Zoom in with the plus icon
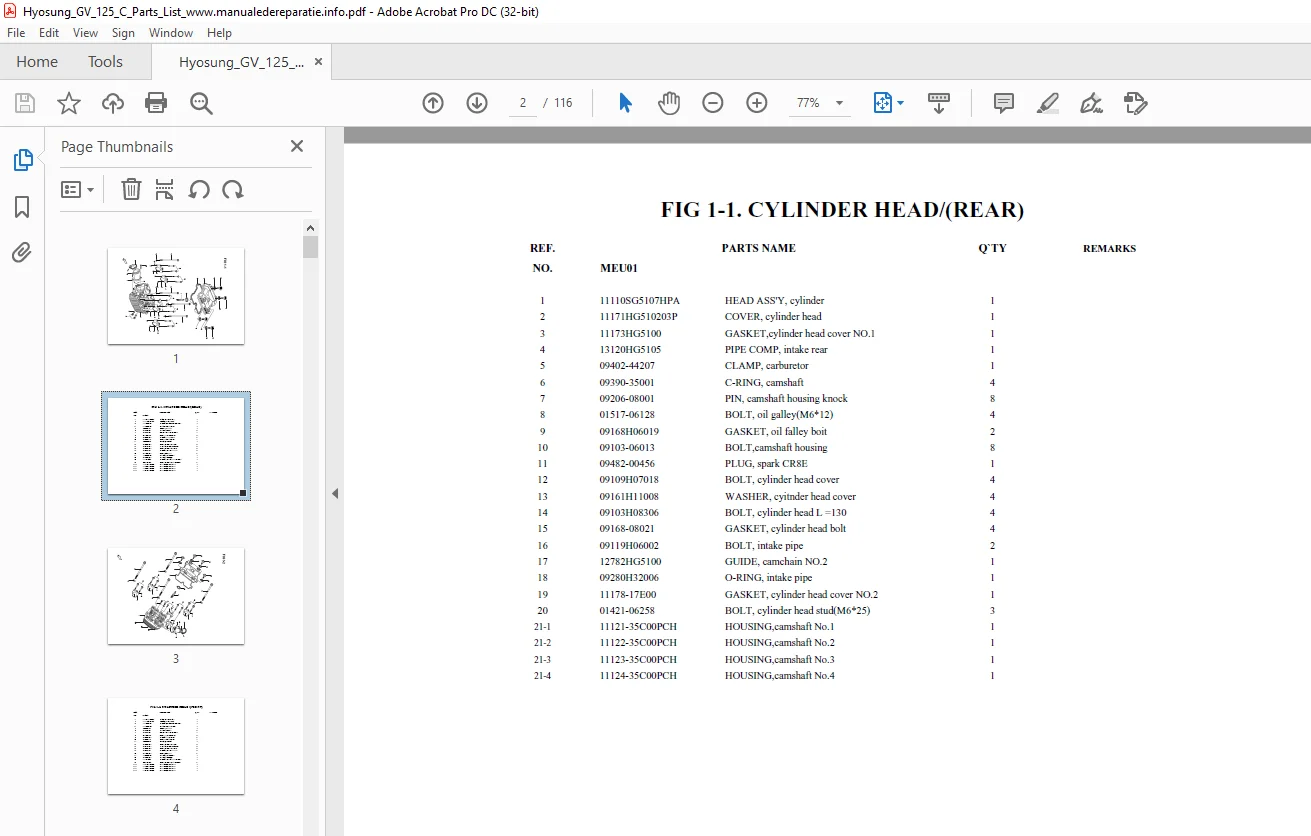 coord(757,103)
